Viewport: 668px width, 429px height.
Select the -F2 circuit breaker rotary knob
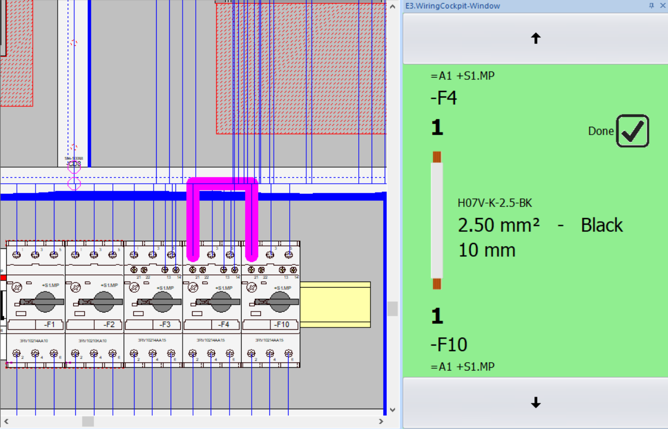104,299
